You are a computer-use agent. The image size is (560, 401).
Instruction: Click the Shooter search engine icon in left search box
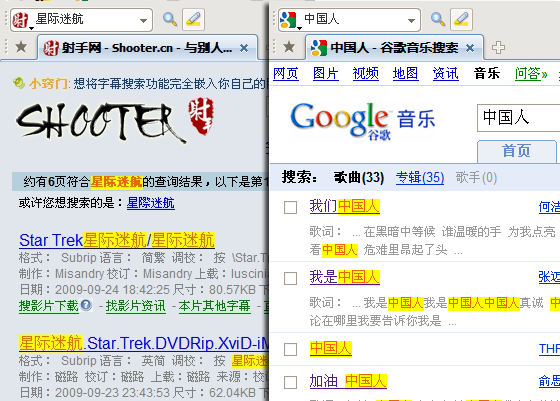(x=20, y=20)
